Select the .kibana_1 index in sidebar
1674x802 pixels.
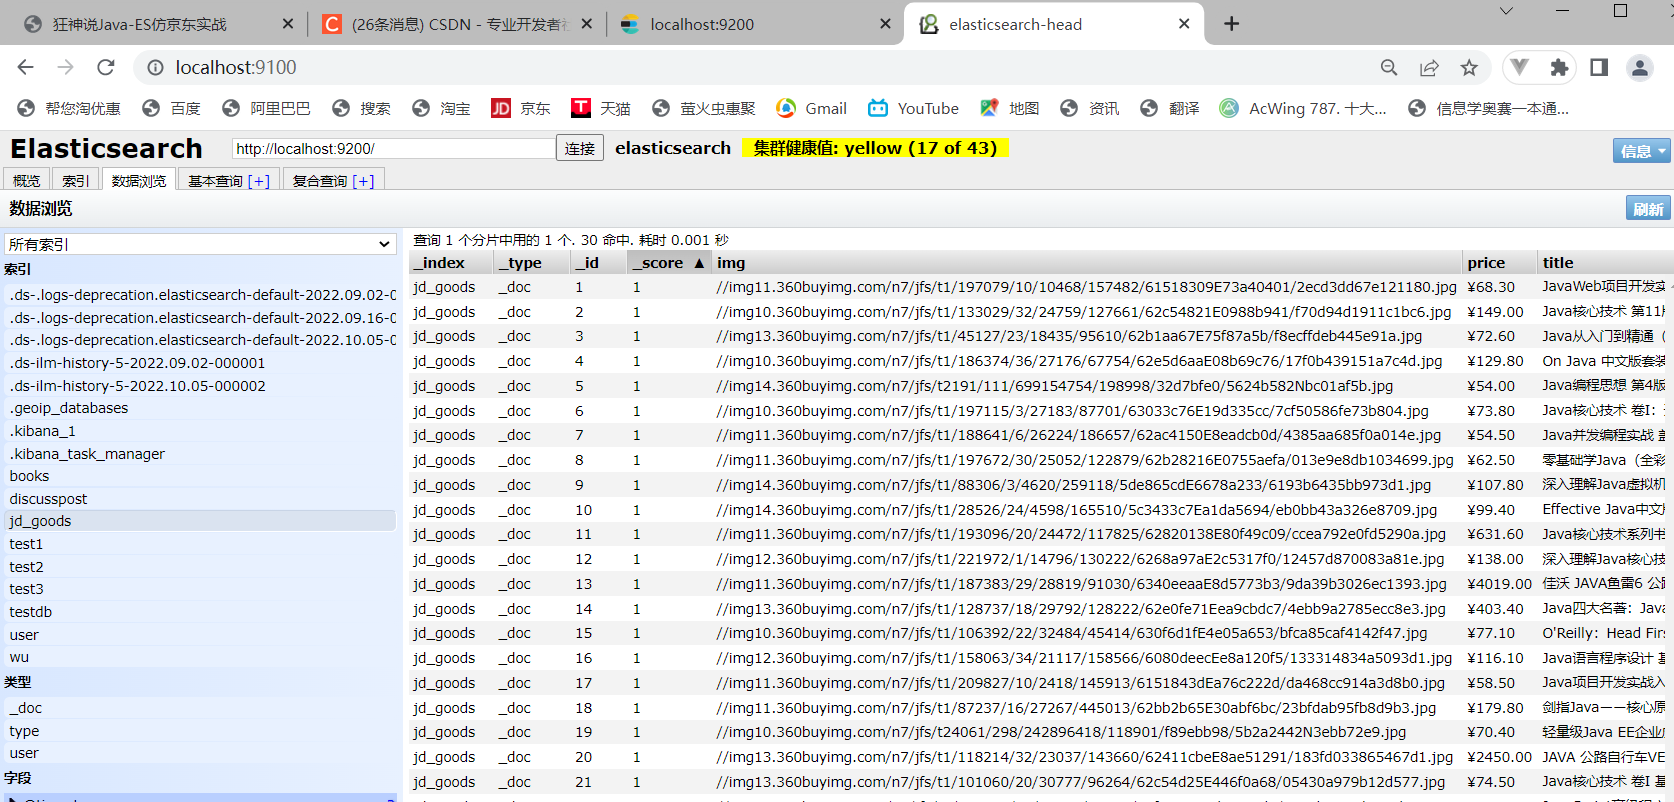[x=200, y=431]
